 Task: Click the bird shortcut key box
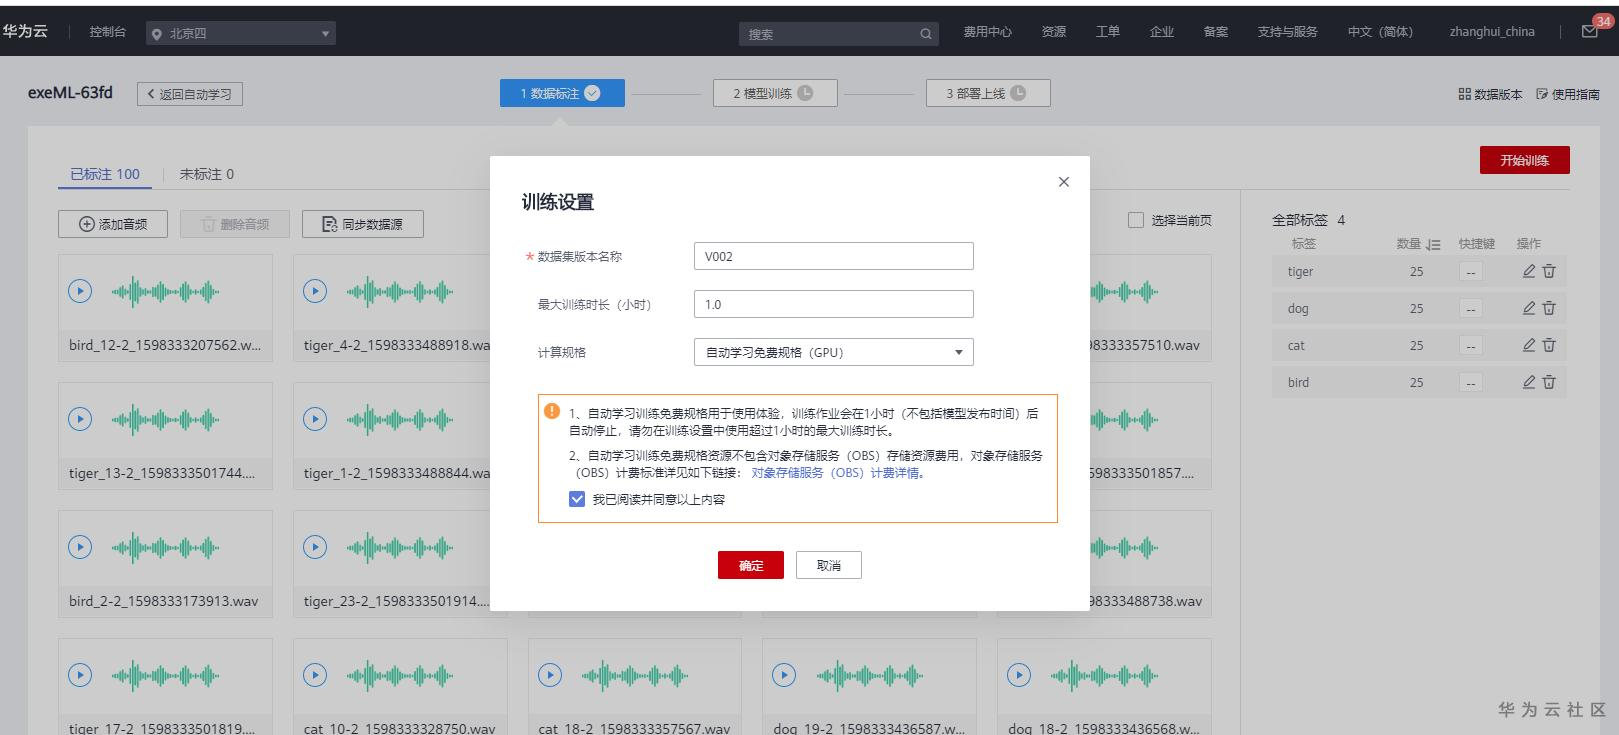[x=1470, y=383]
